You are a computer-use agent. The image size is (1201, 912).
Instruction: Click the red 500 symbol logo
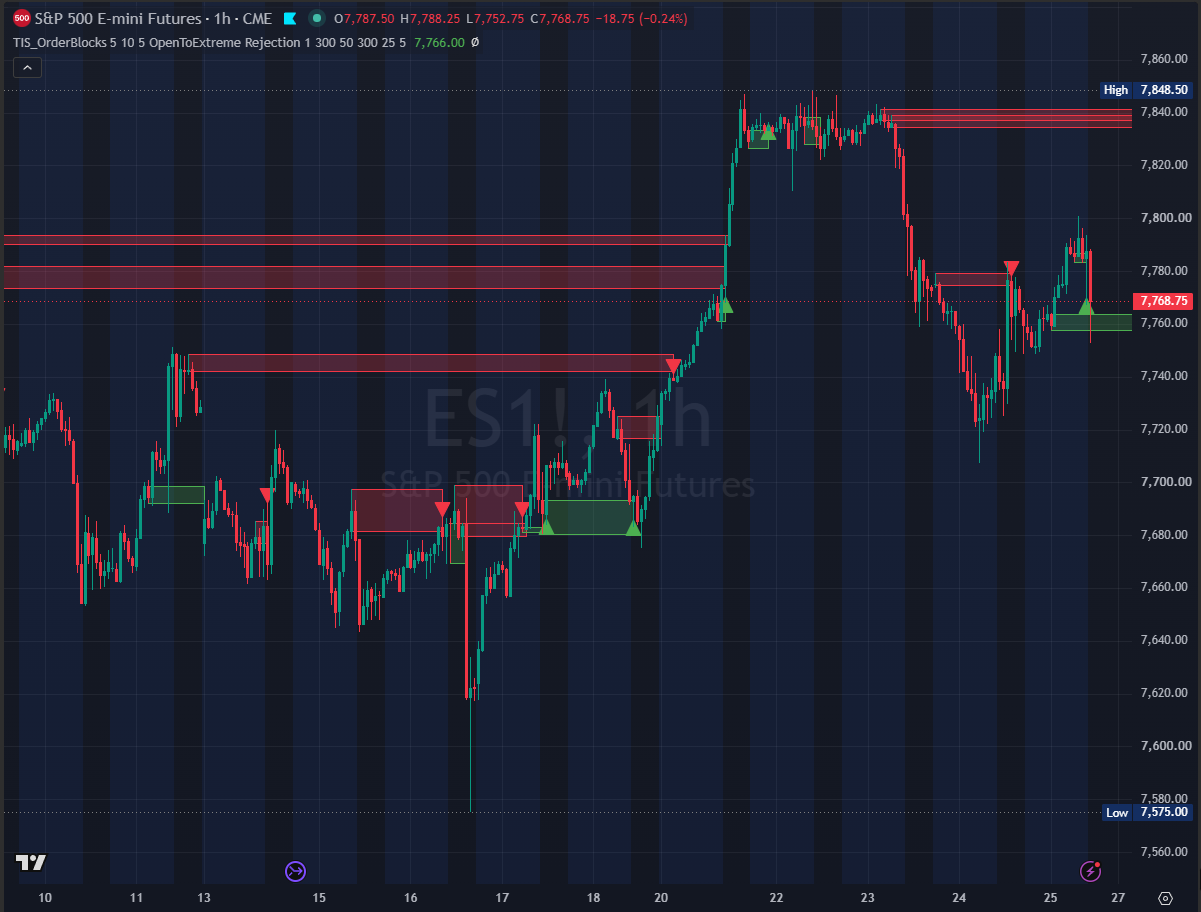(21, 18)
